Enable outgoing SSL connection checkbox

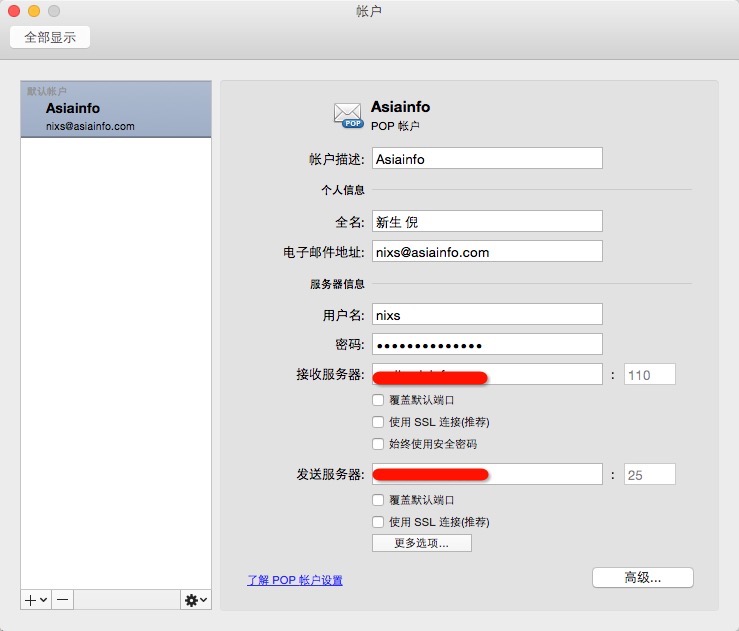378,522
